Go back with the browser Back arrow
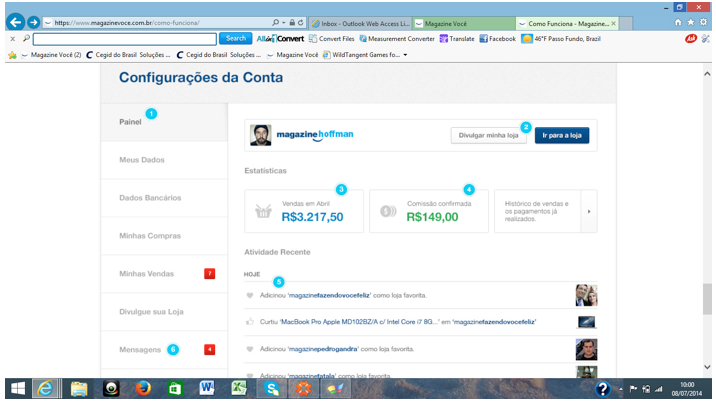The image size is (716, 404). [x=16, y=22]
